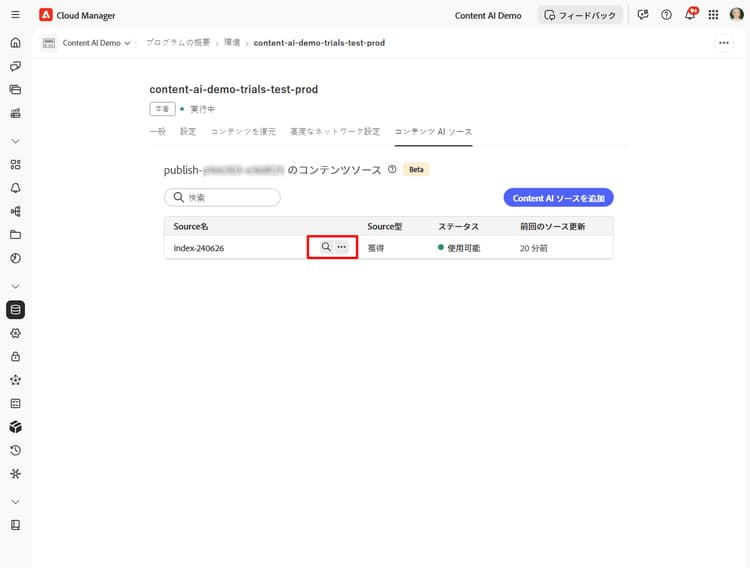This screenshot has height=568, width=750.
Task: Sort by Source型 column header
Action: coord(385,226)
